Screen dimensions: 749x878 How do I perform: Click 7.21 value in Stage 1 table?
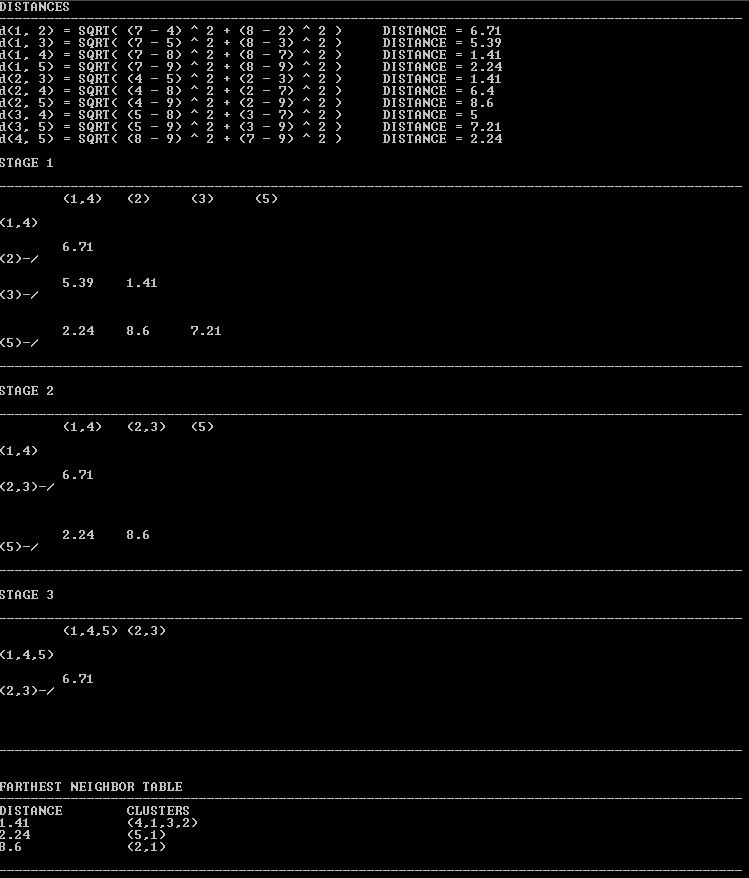206,331
